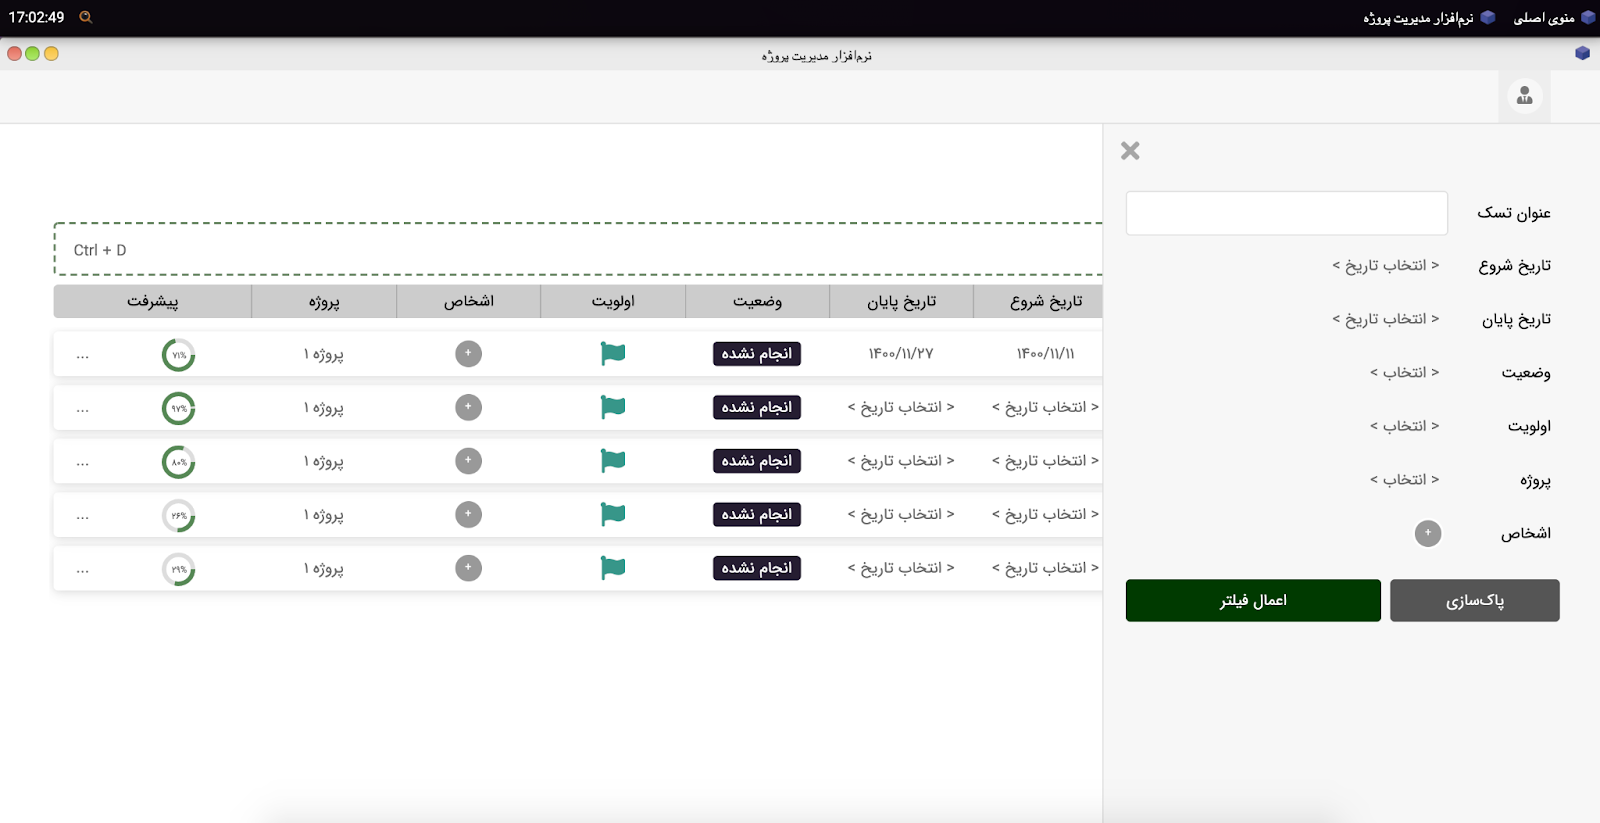
Task: Add a person to the 29% task row
Action: pos(468,568)
